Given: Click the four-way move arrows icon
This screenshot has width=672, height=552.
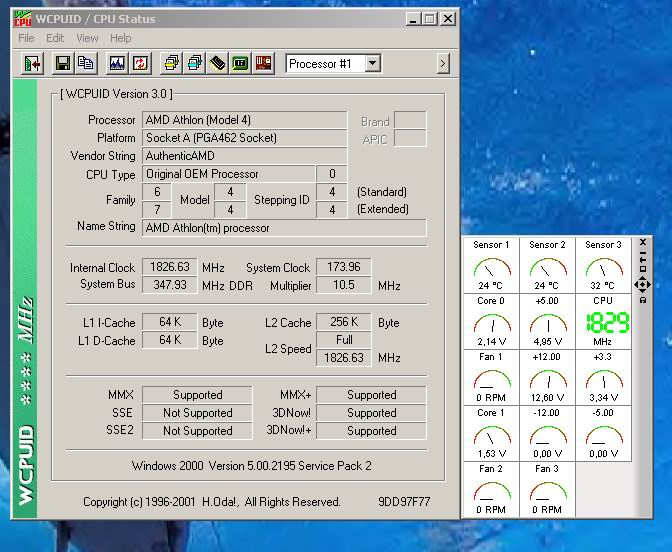Looking at the screenshot, I should (x=642, y=285).
